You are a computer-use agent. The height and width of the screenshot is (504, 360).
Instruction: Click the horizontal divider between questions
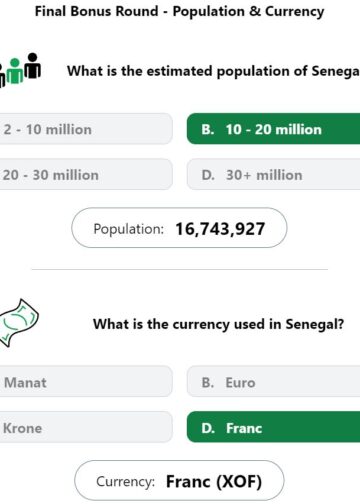[x=180, y=269]
